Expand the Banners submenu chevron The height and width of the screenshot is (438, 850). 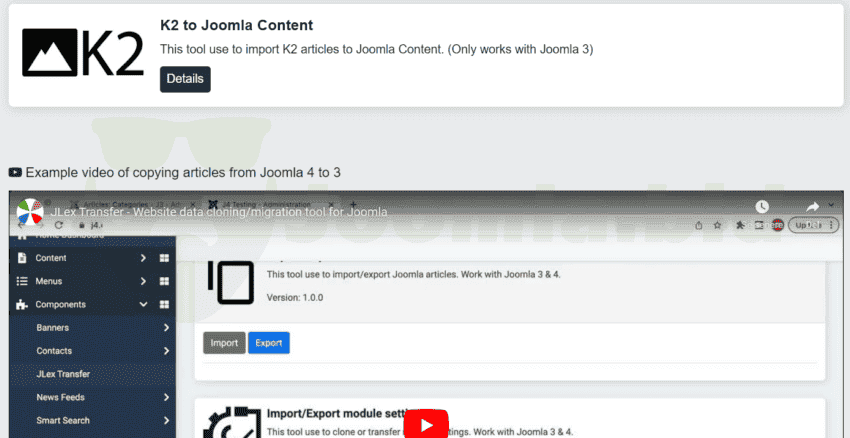(166, 328)
